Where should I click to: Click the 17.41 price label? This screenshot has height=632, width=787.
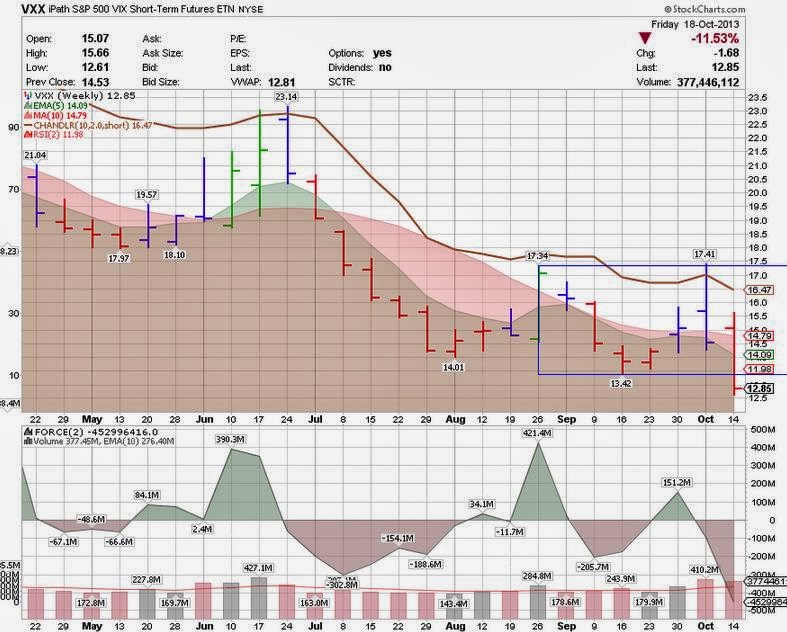[705, 255]
